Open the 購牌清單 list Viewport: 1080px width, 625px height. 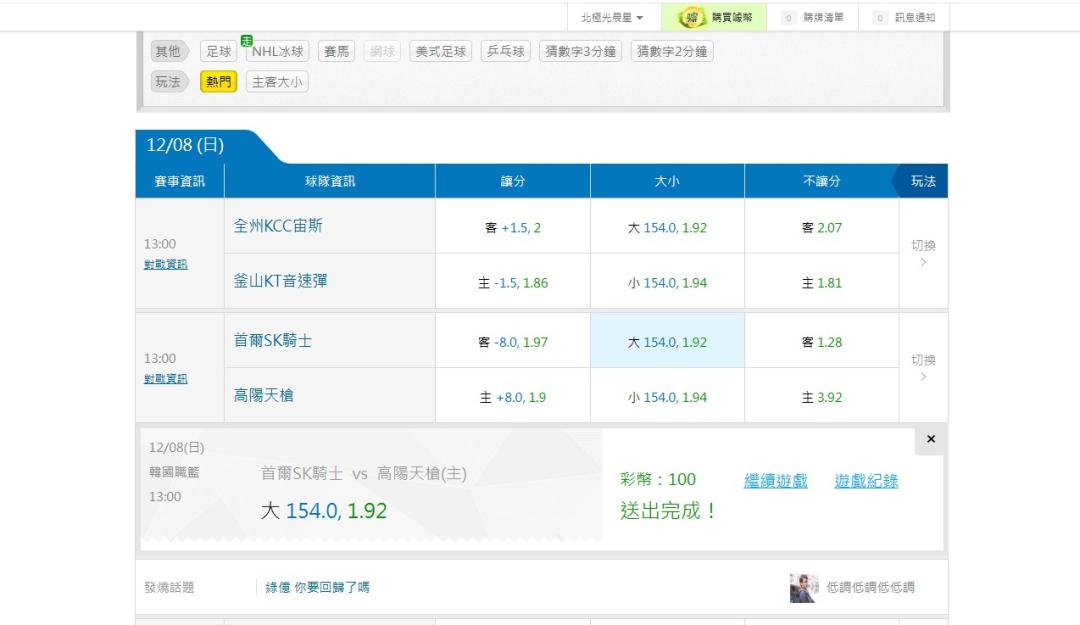coord(813,17)
